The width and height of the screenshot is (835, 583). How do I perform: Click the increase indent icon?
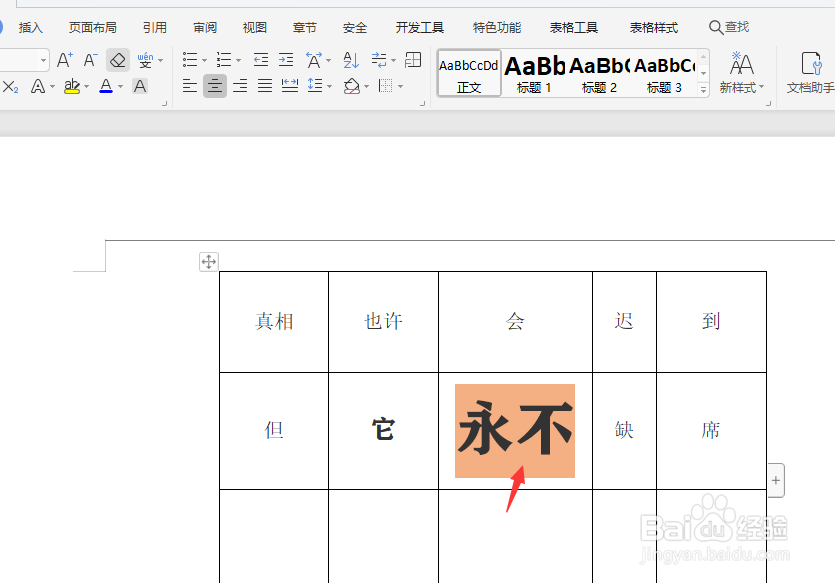(285, 61)
